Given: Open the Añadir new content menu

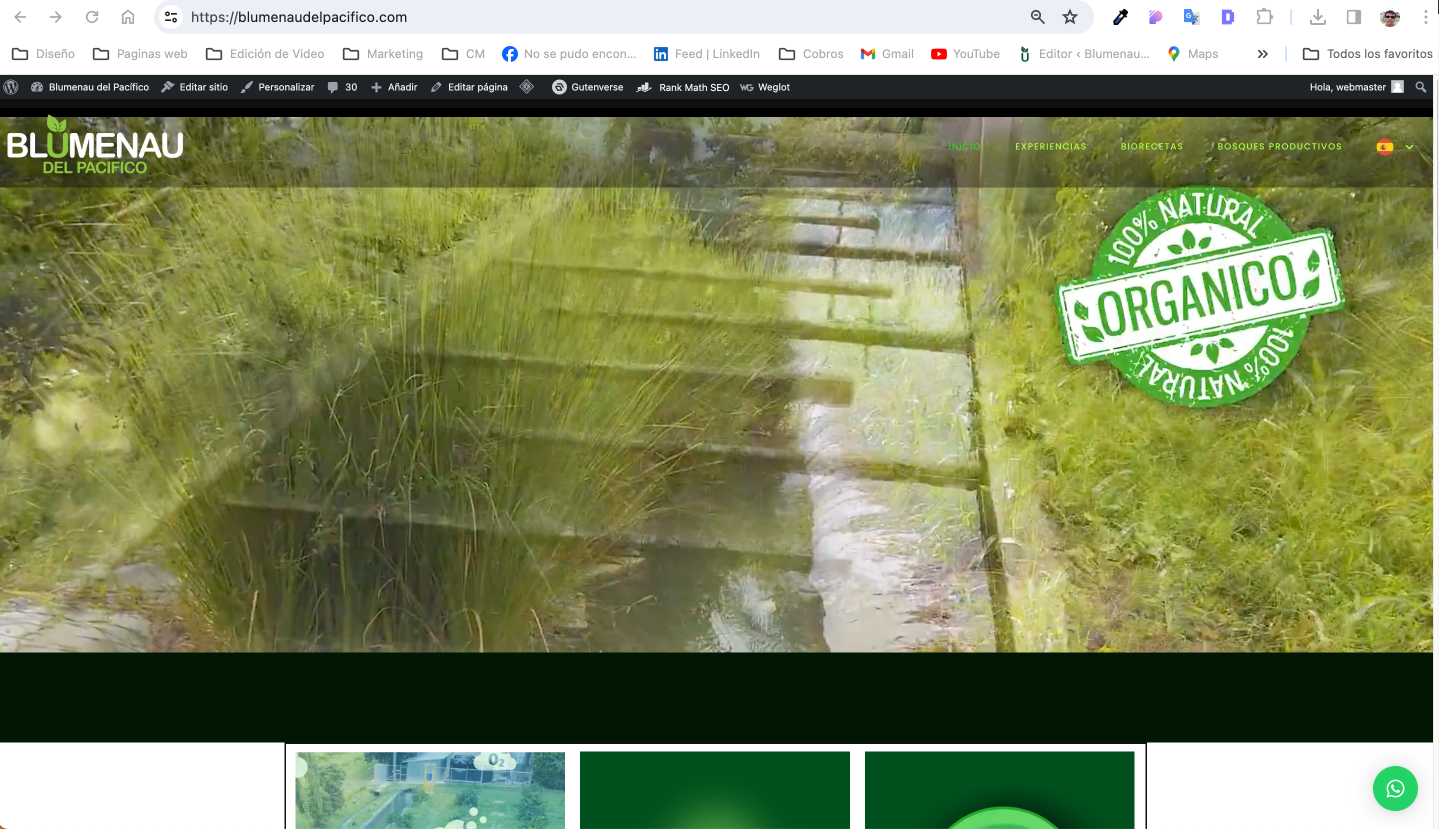Looking at the screenshot, I should pyautogui.click(x=394, y=87).
